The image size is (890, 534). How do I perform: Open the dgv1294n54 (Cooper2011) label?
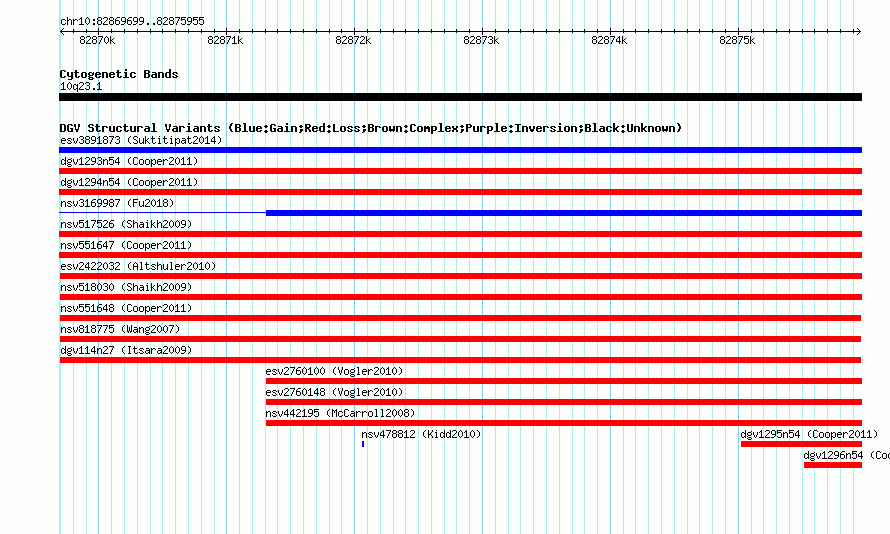pos(129,182)
